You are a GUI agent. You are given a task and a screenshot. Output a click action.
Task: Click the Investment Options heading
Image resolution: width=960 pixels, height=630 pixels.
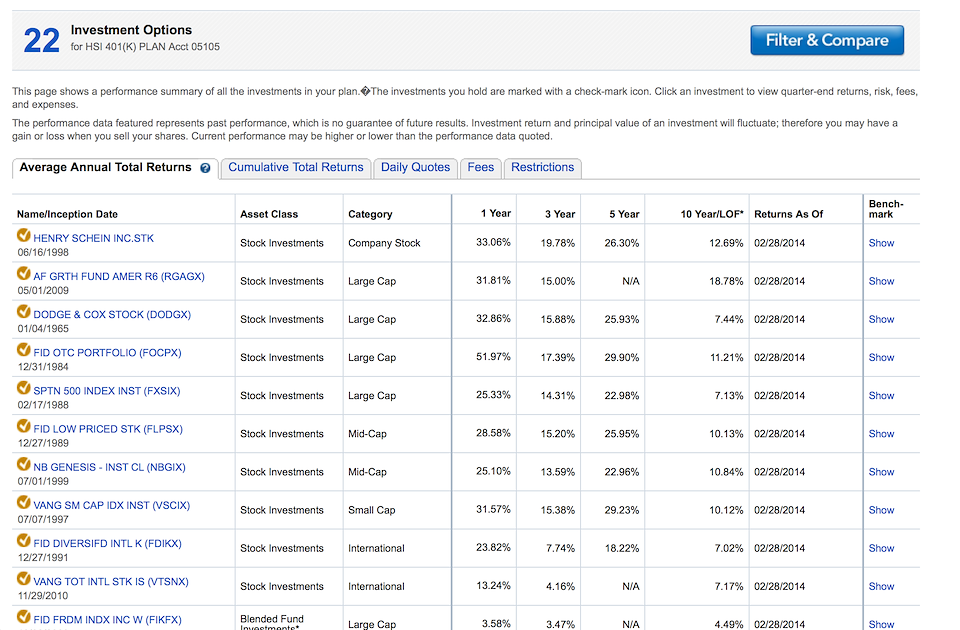tap(131, 30)
